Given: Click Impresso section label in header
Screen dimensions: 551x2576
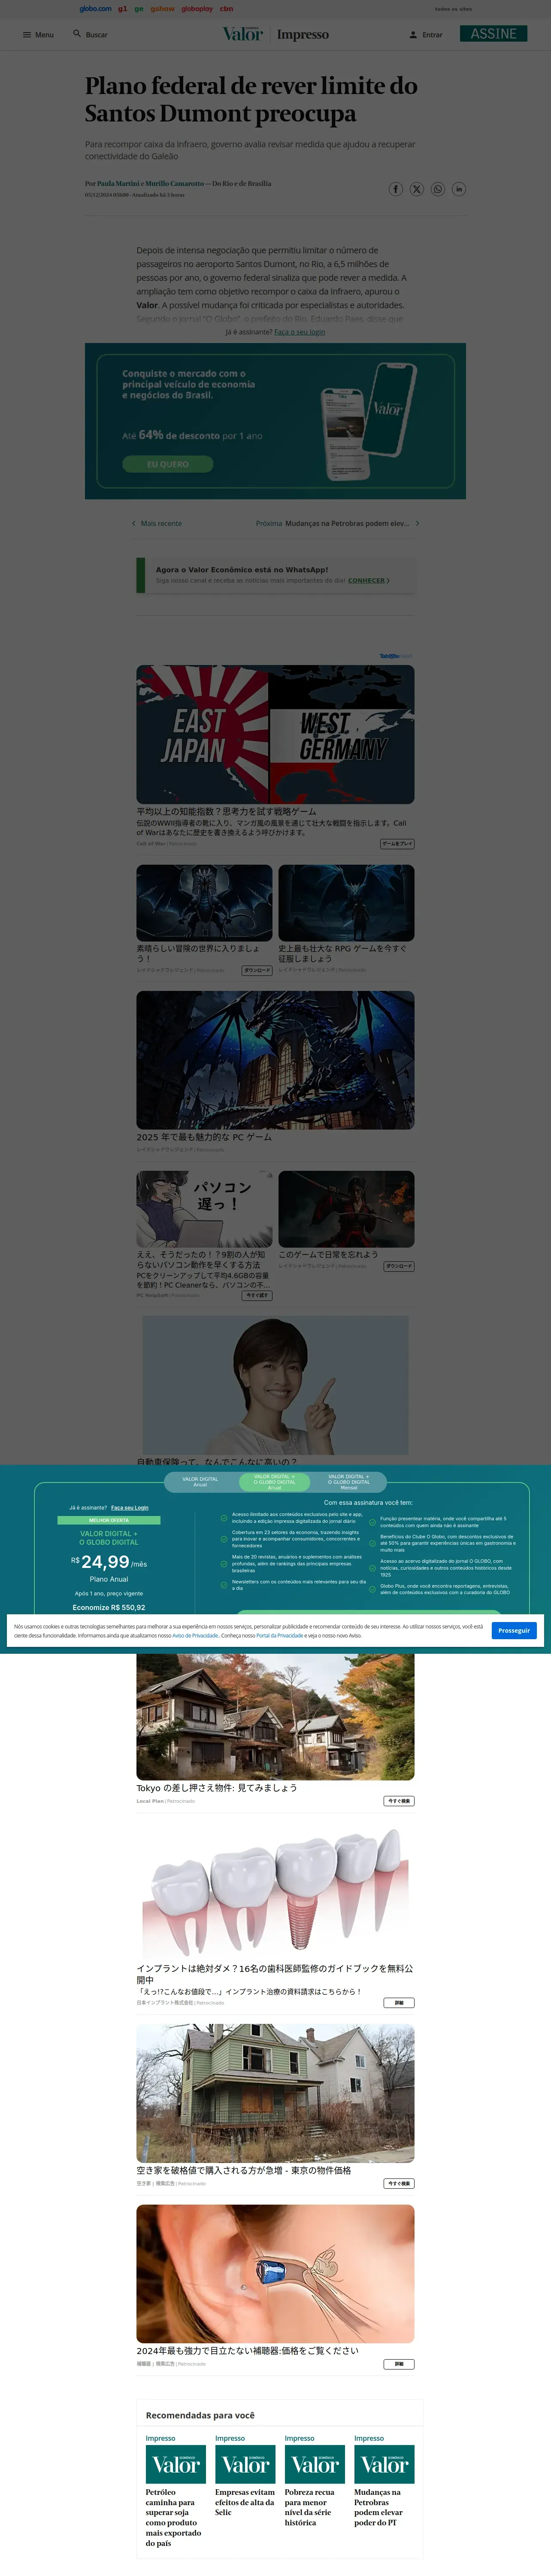Looking at the screenshot, I should point(303,35).
